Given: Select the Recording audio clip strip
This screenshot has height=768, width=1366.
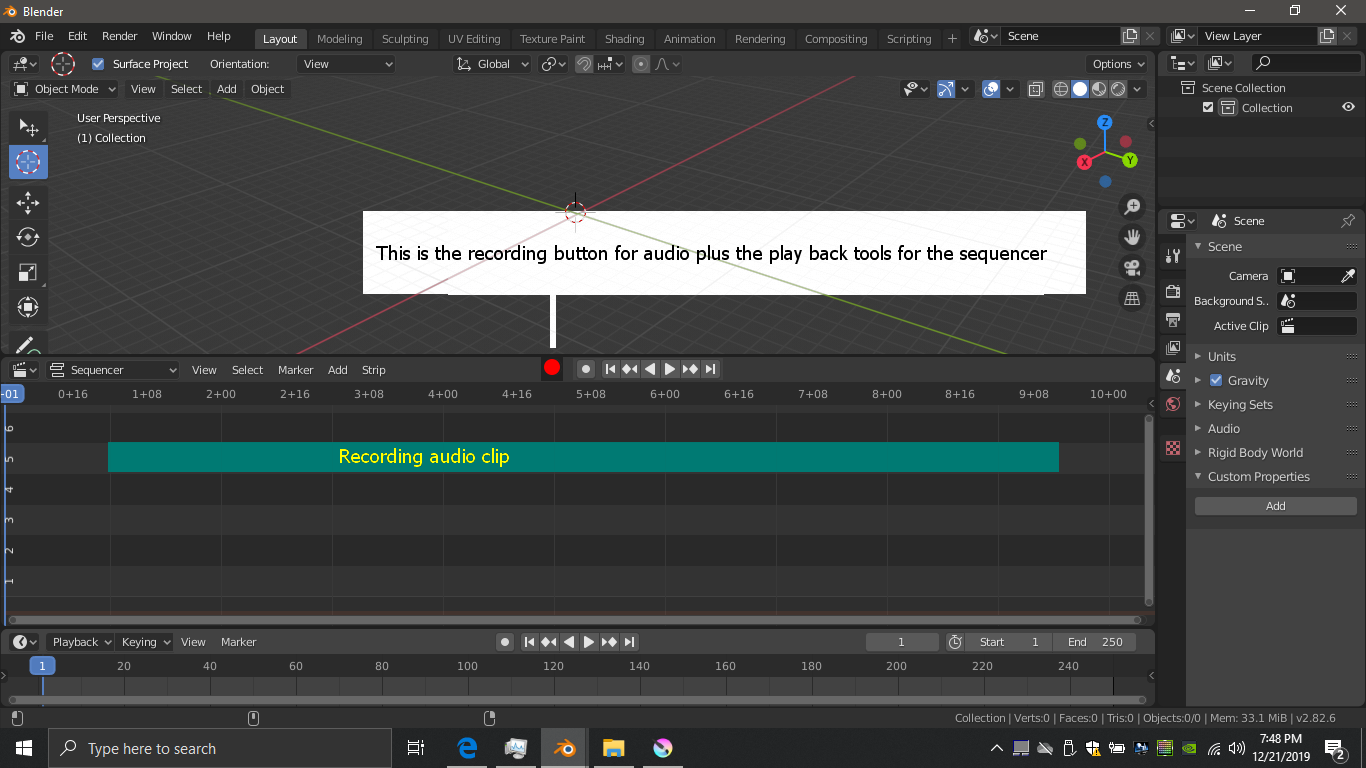Looking at the screenshot, I should click(583, 457).
